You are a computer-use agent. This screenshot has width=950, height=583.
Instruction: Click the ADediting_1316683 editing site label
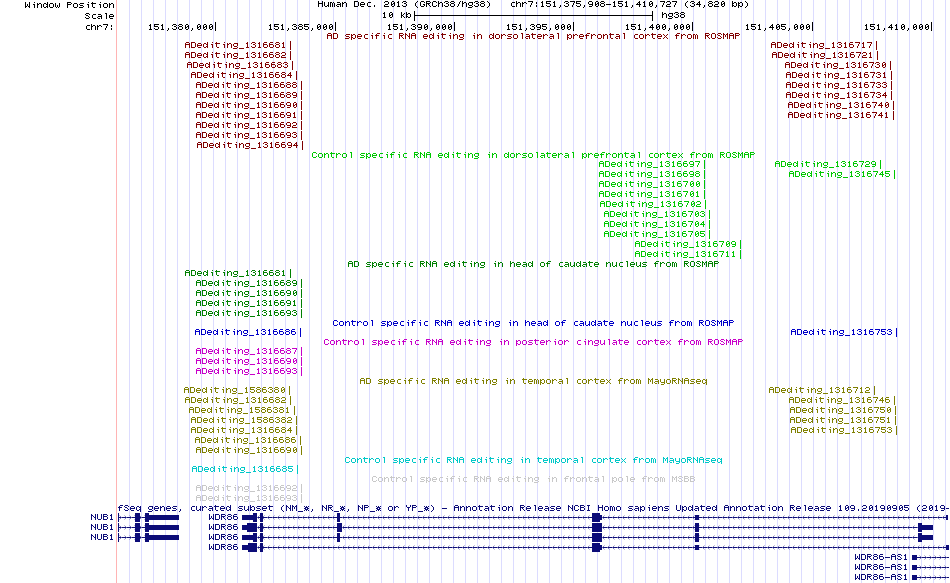click(238, 65)
